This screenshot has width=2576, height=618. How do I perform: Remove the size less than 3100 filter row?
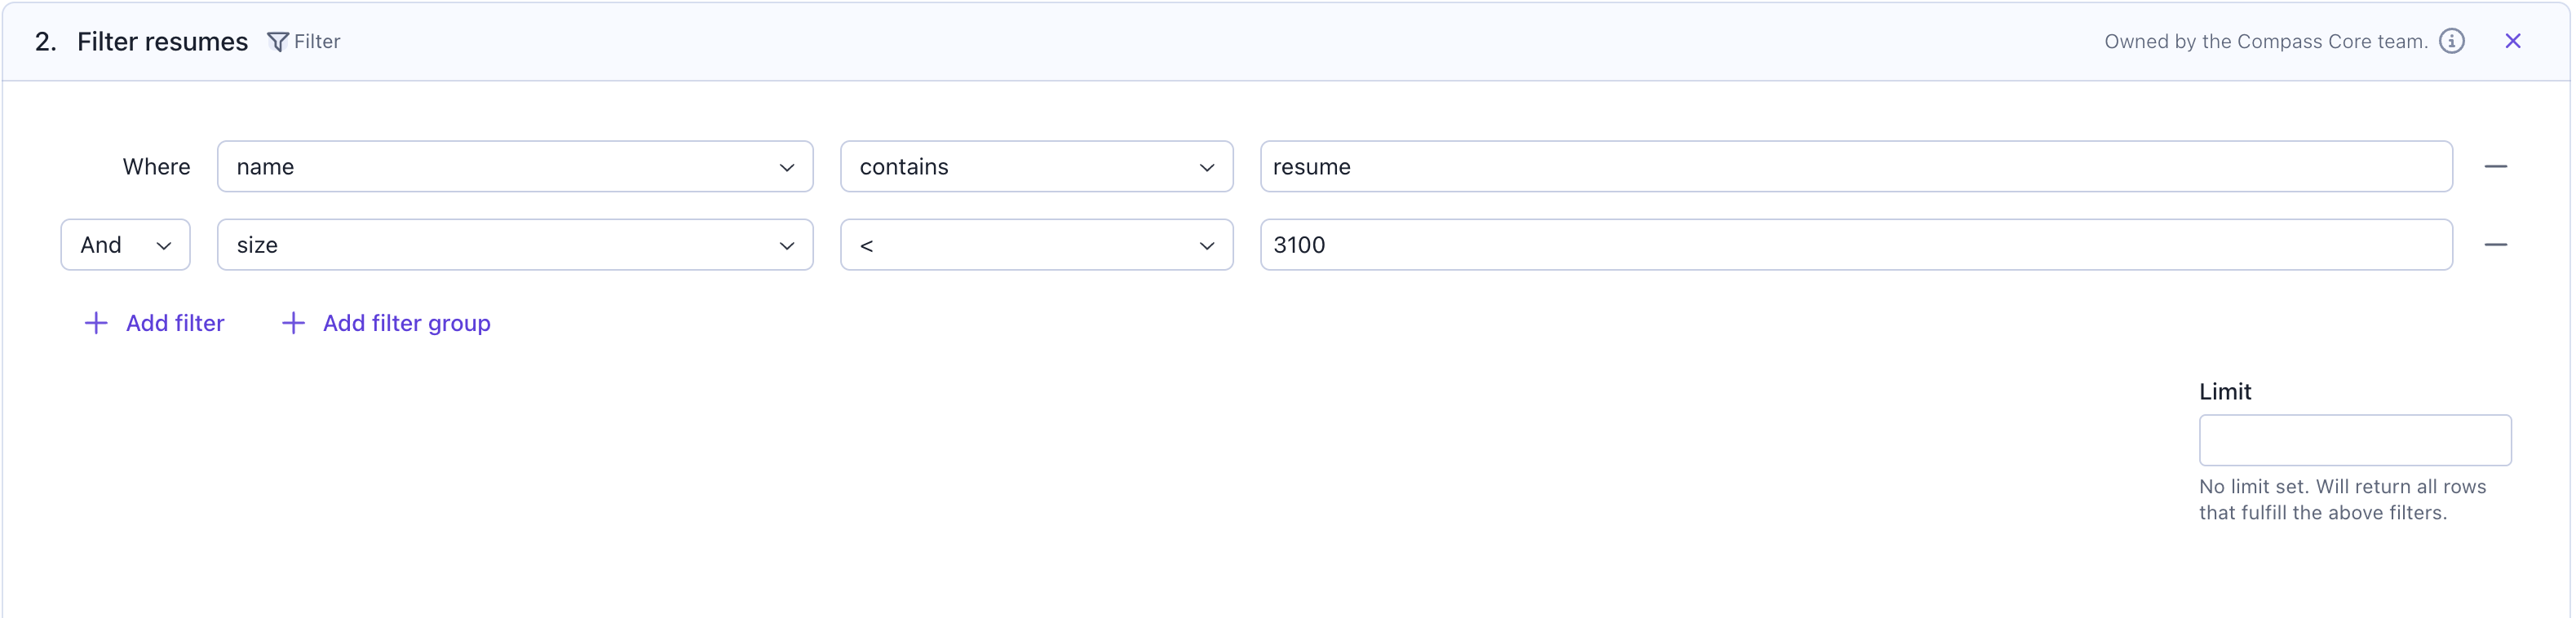tap(2495, 245)
